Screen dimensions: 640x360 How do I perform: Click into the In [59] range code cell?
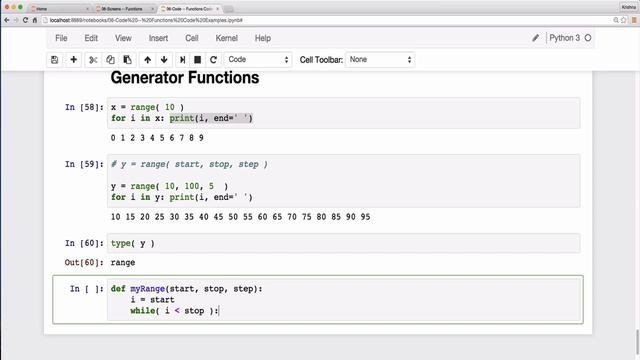[343, 181]
